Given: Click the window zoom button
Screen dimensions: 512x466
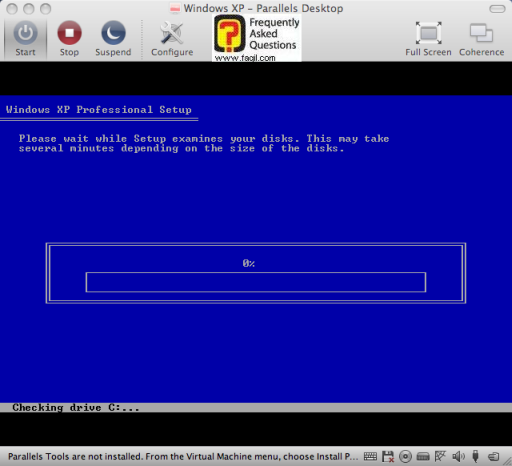Looking at the screenshot, I should (x=45, y=9).
